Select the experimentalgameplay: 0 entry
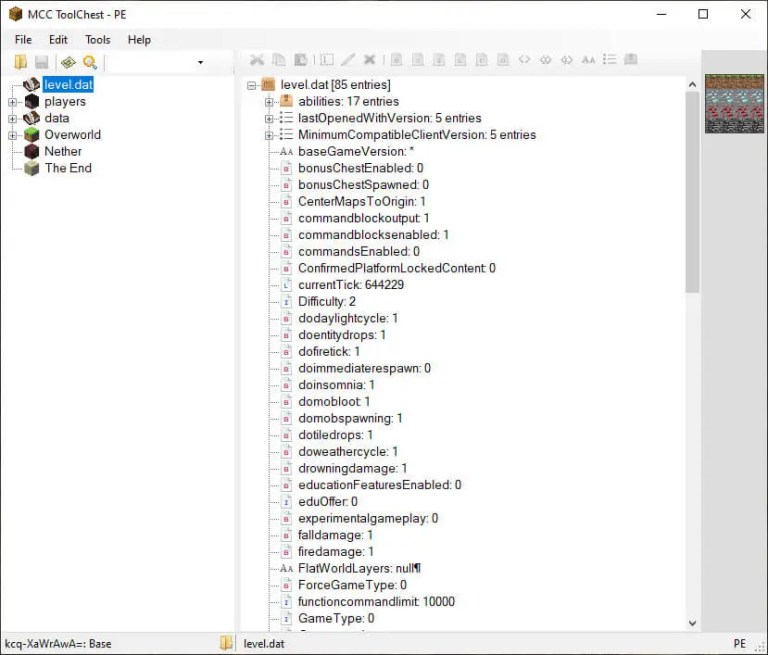 (x=368, y=518)
